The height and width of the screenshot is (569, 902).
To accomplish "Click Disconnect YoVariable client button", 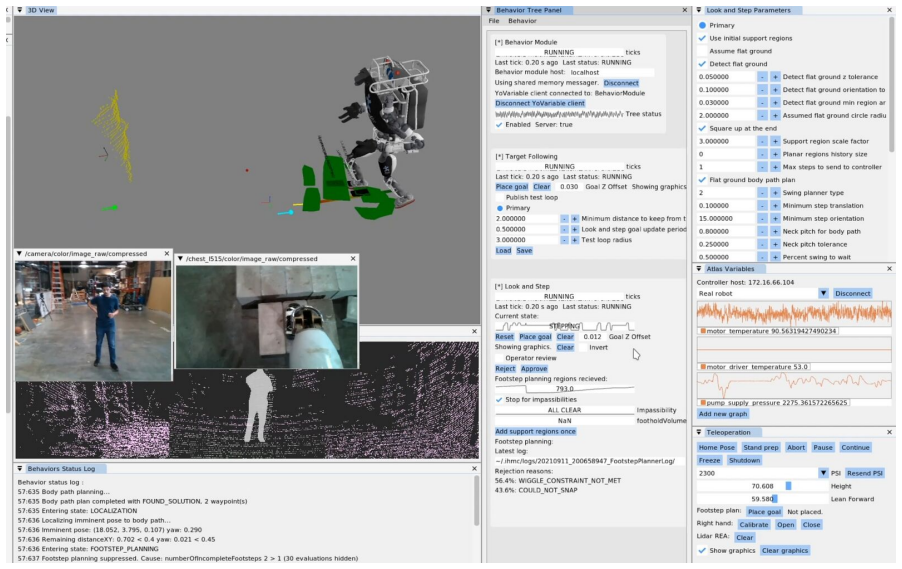I will [x=540, y=104].
